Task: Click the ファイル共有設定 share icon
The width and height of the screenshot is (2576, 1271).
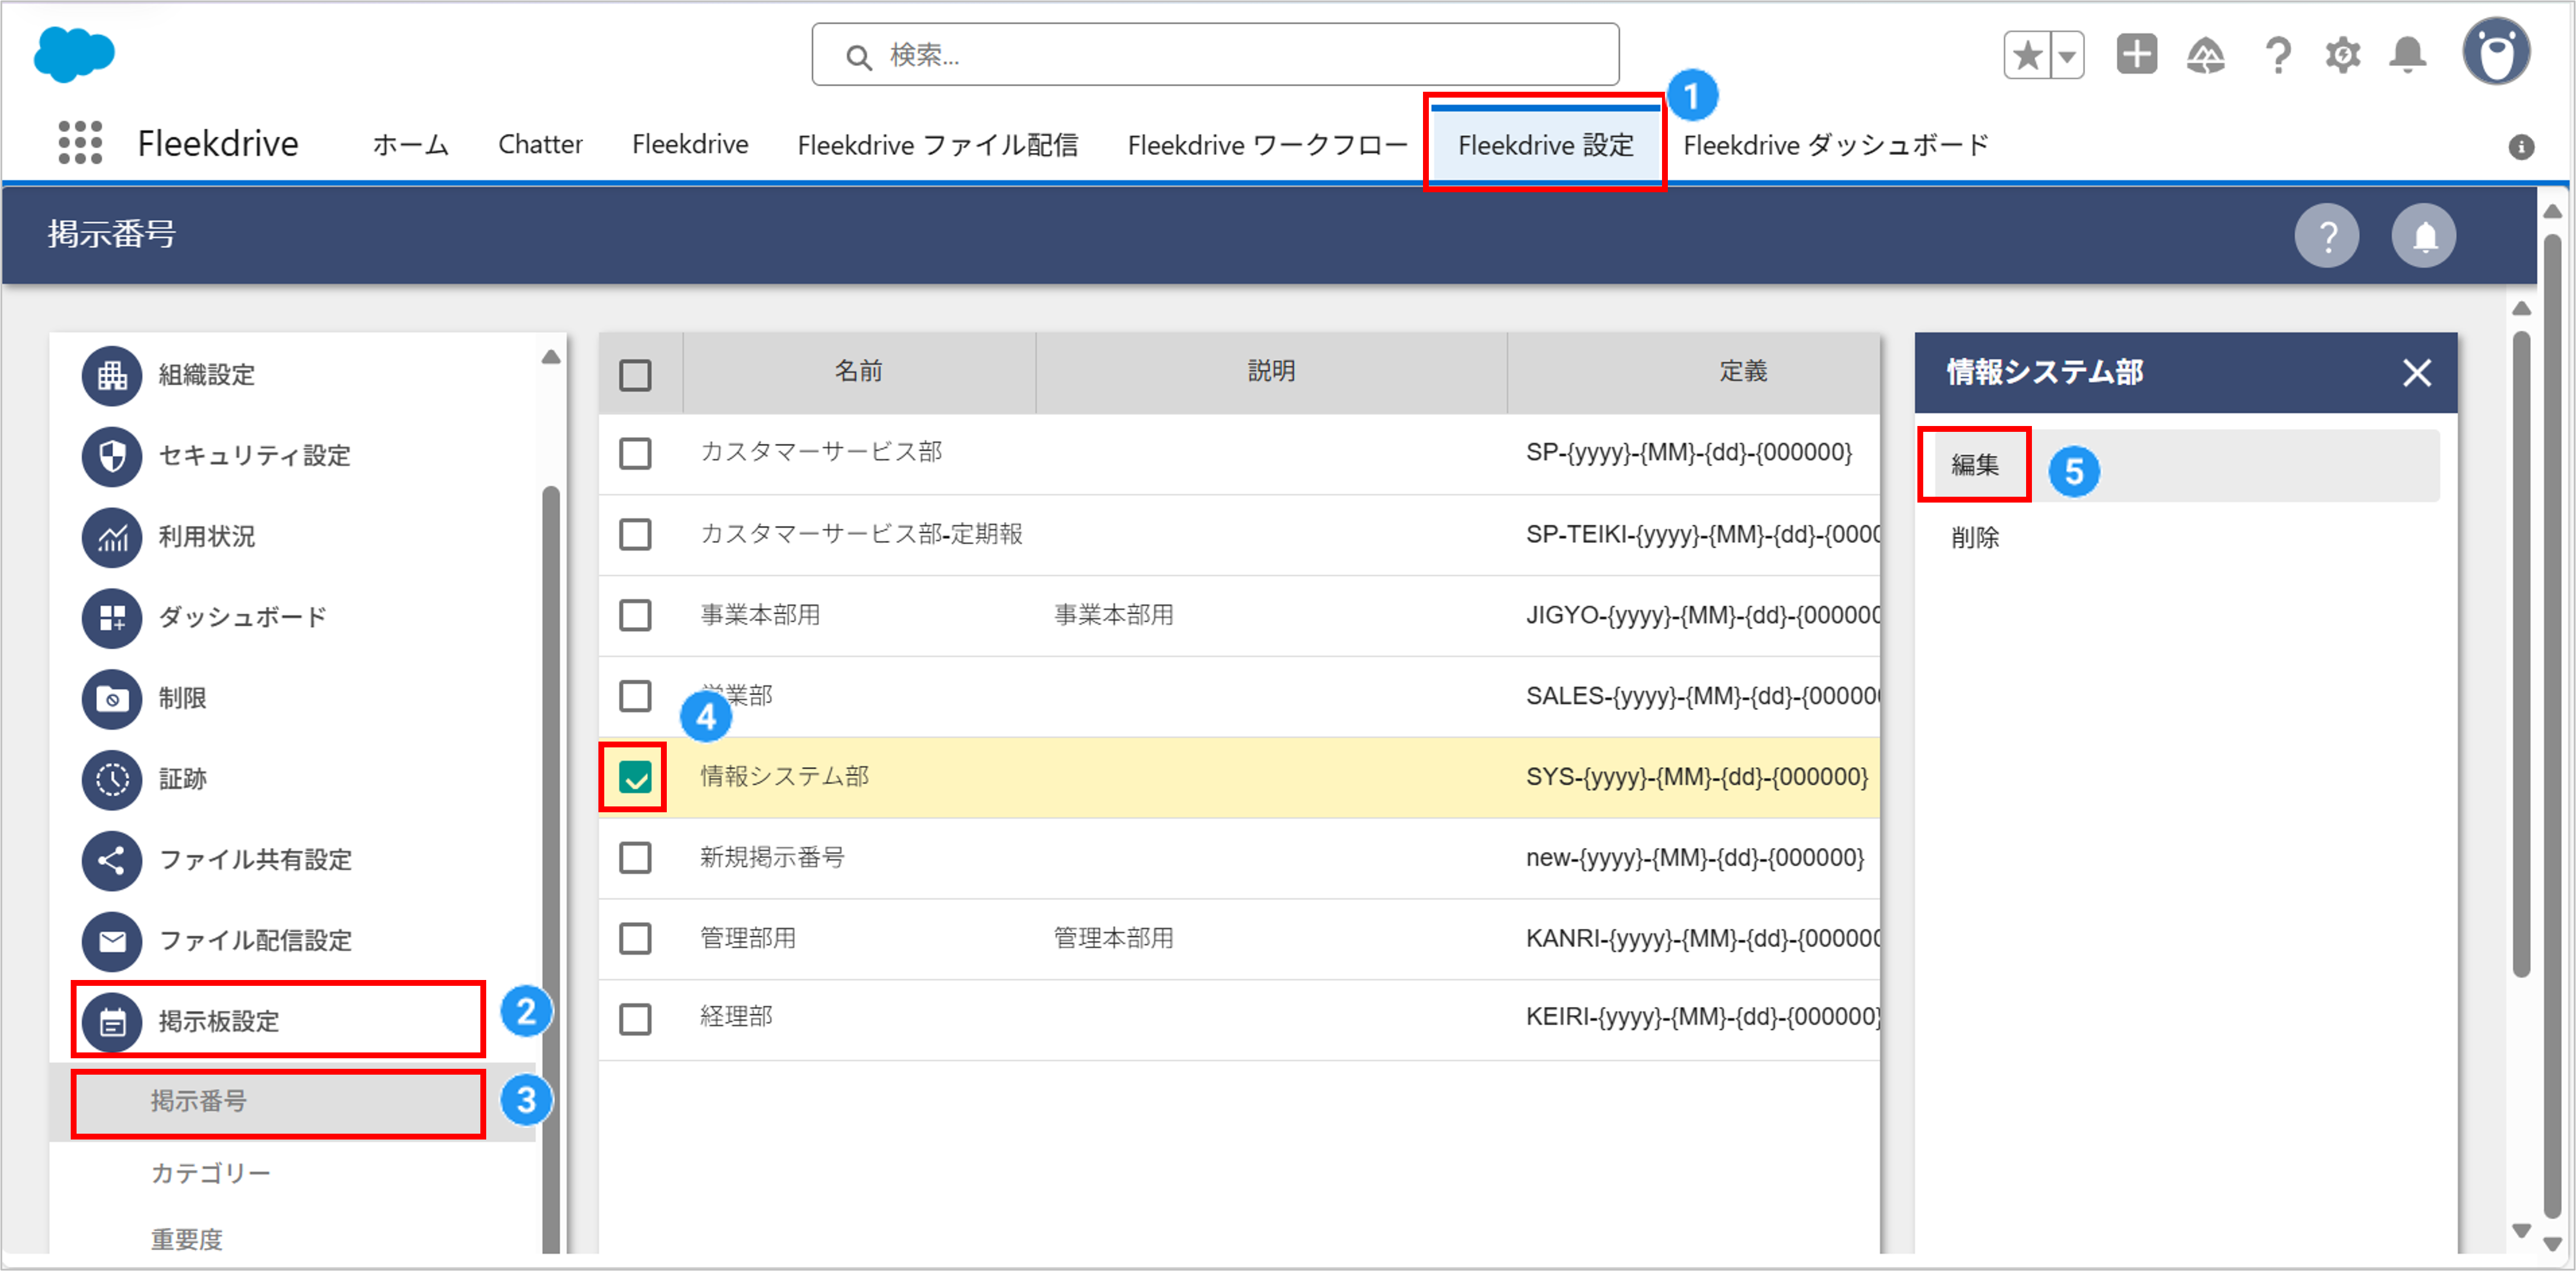Action: 112,860
